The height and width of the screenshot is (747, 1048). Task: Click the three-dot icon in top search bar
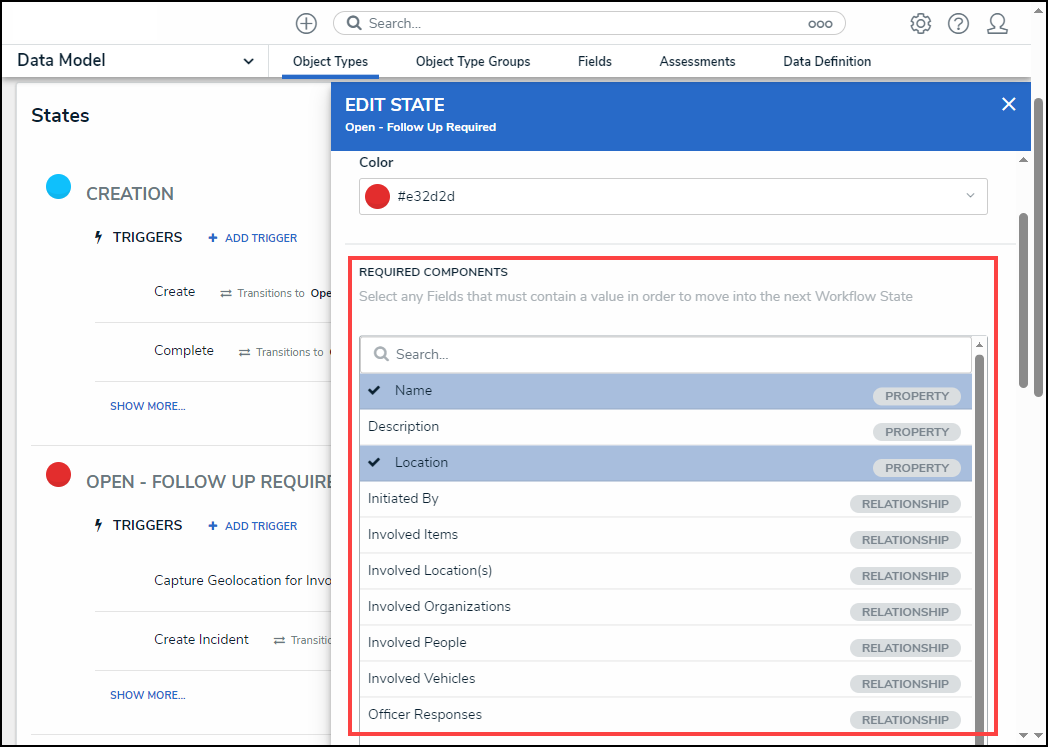coord(820,23)
